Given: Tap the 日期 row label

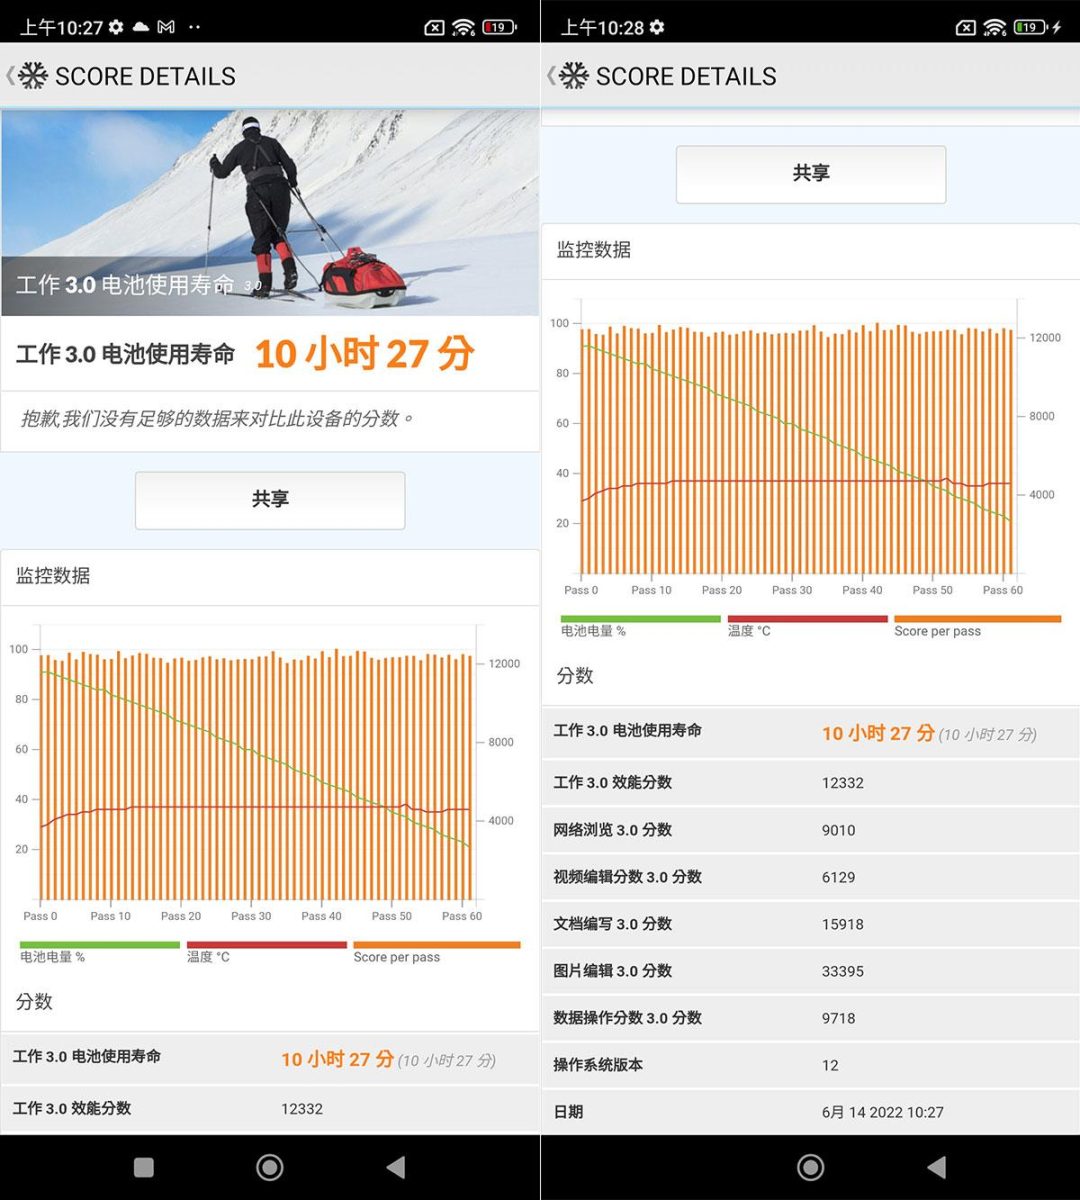Looking at the screenshot, I should click(x=568, y=1111).
